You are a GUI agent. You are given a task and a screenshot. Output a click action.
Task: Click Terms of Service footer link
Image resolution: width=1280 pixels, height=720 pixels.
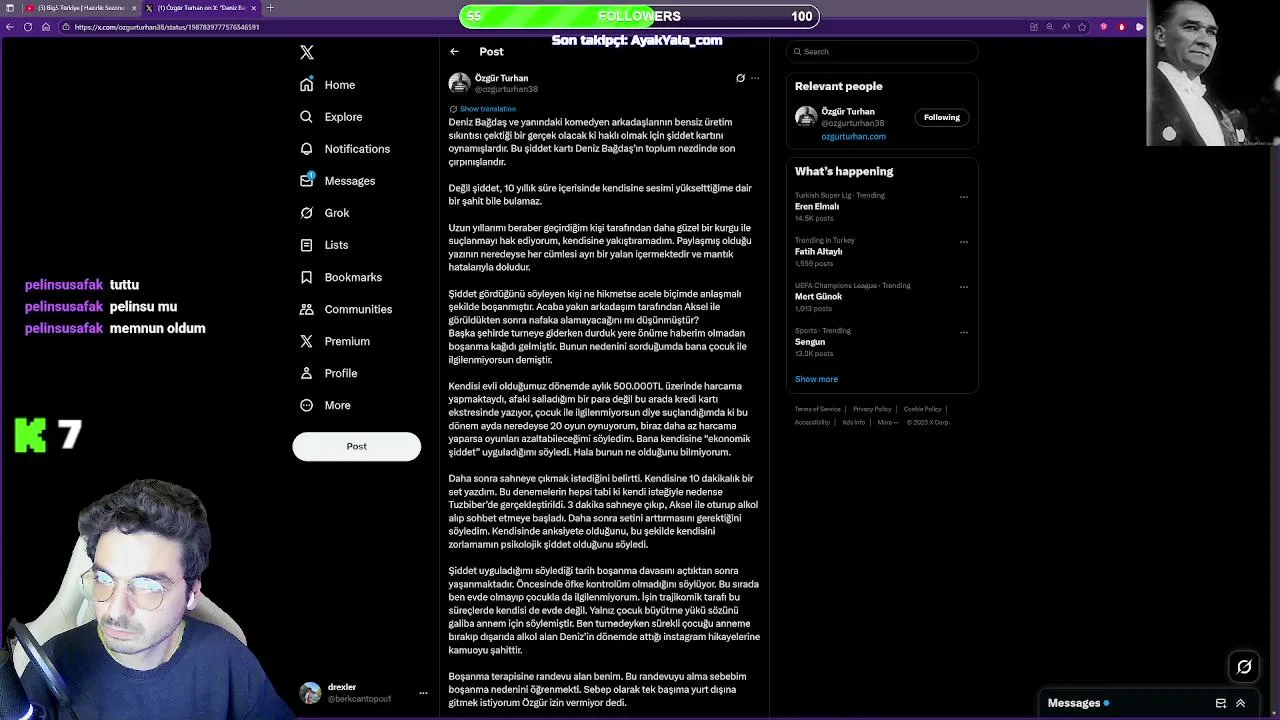click(x=818, y=409)
